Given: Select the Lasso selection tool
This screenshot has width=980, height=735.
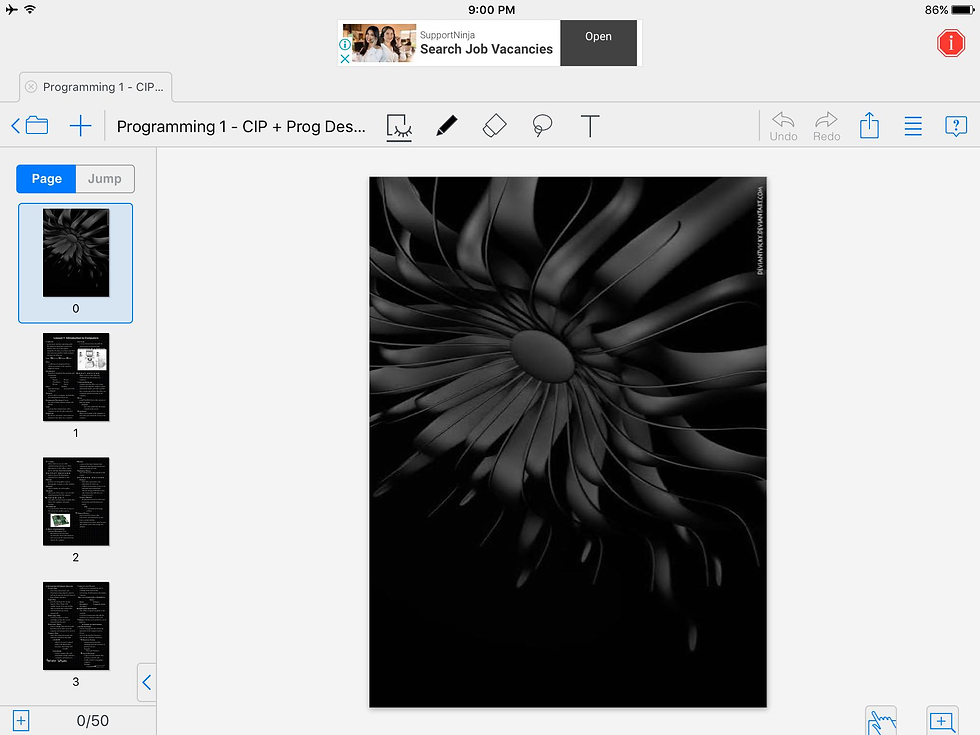Looking at the screenshot, I should pos(542,126).
